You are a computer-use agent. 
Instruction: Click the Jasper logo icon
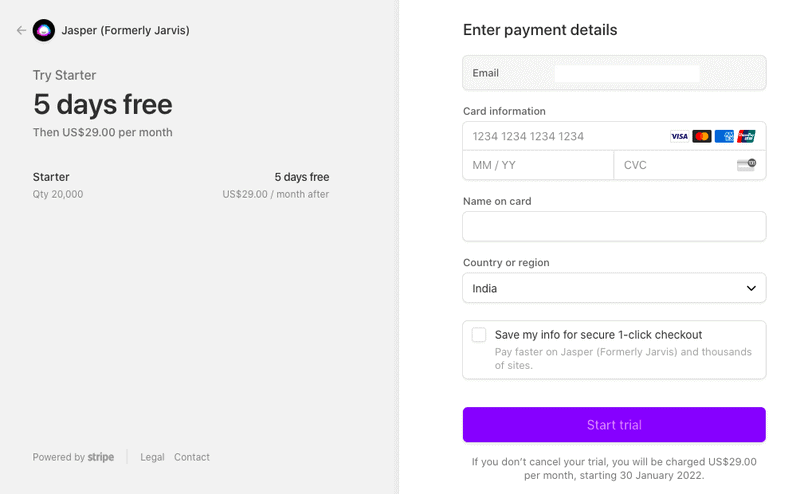coord(44,30)
